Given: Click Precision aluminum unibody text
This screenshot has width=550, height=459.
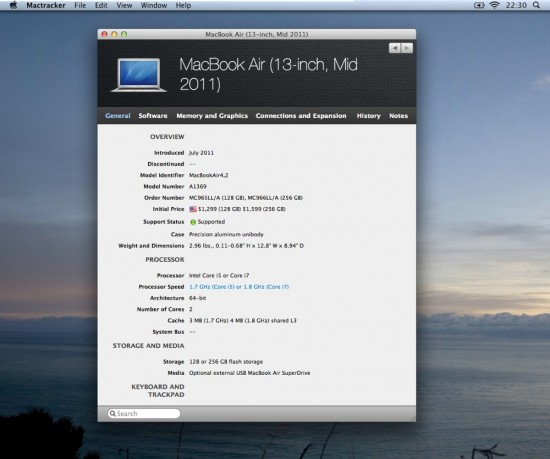Looking at the screenshot, I should 226,234.
